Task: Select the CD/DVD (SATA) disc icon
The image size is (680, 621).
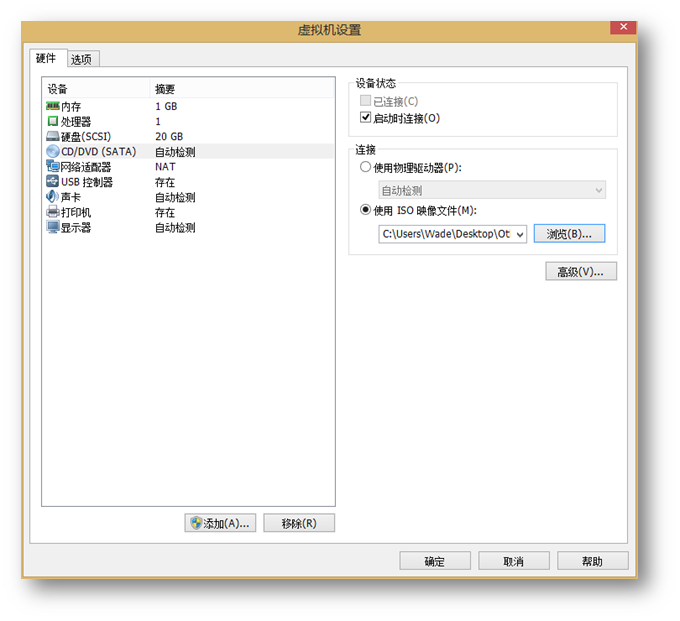Action: click(x=52, y=151)
